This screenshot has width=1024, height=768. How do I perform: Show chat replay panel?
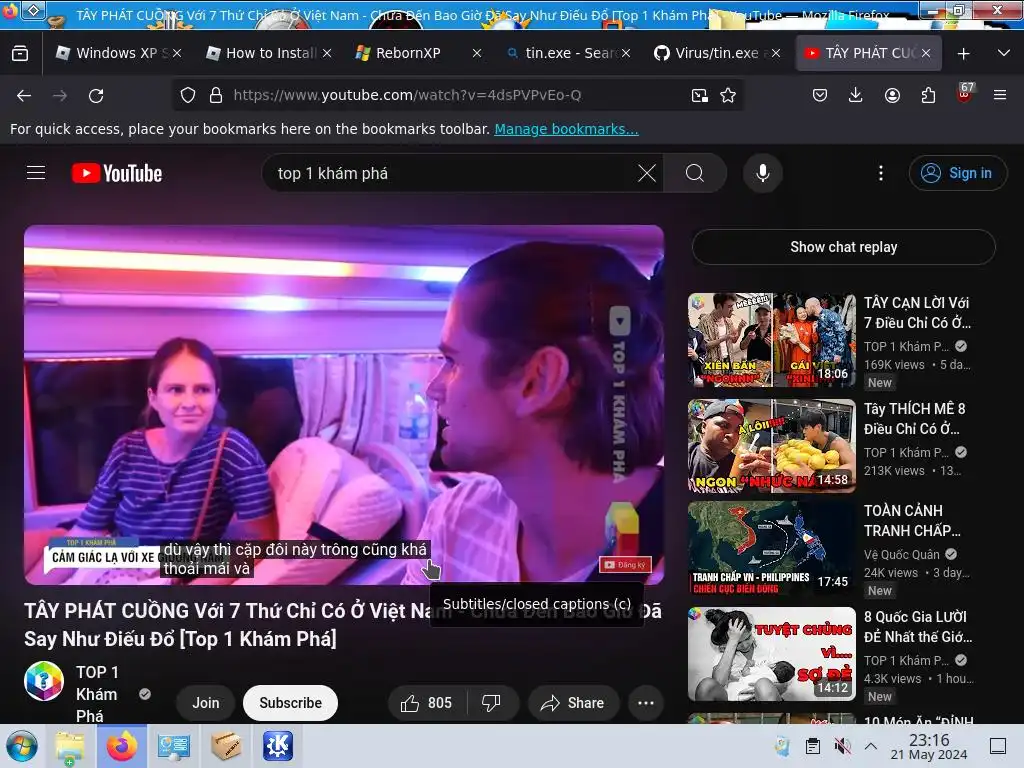coord(843,247)
